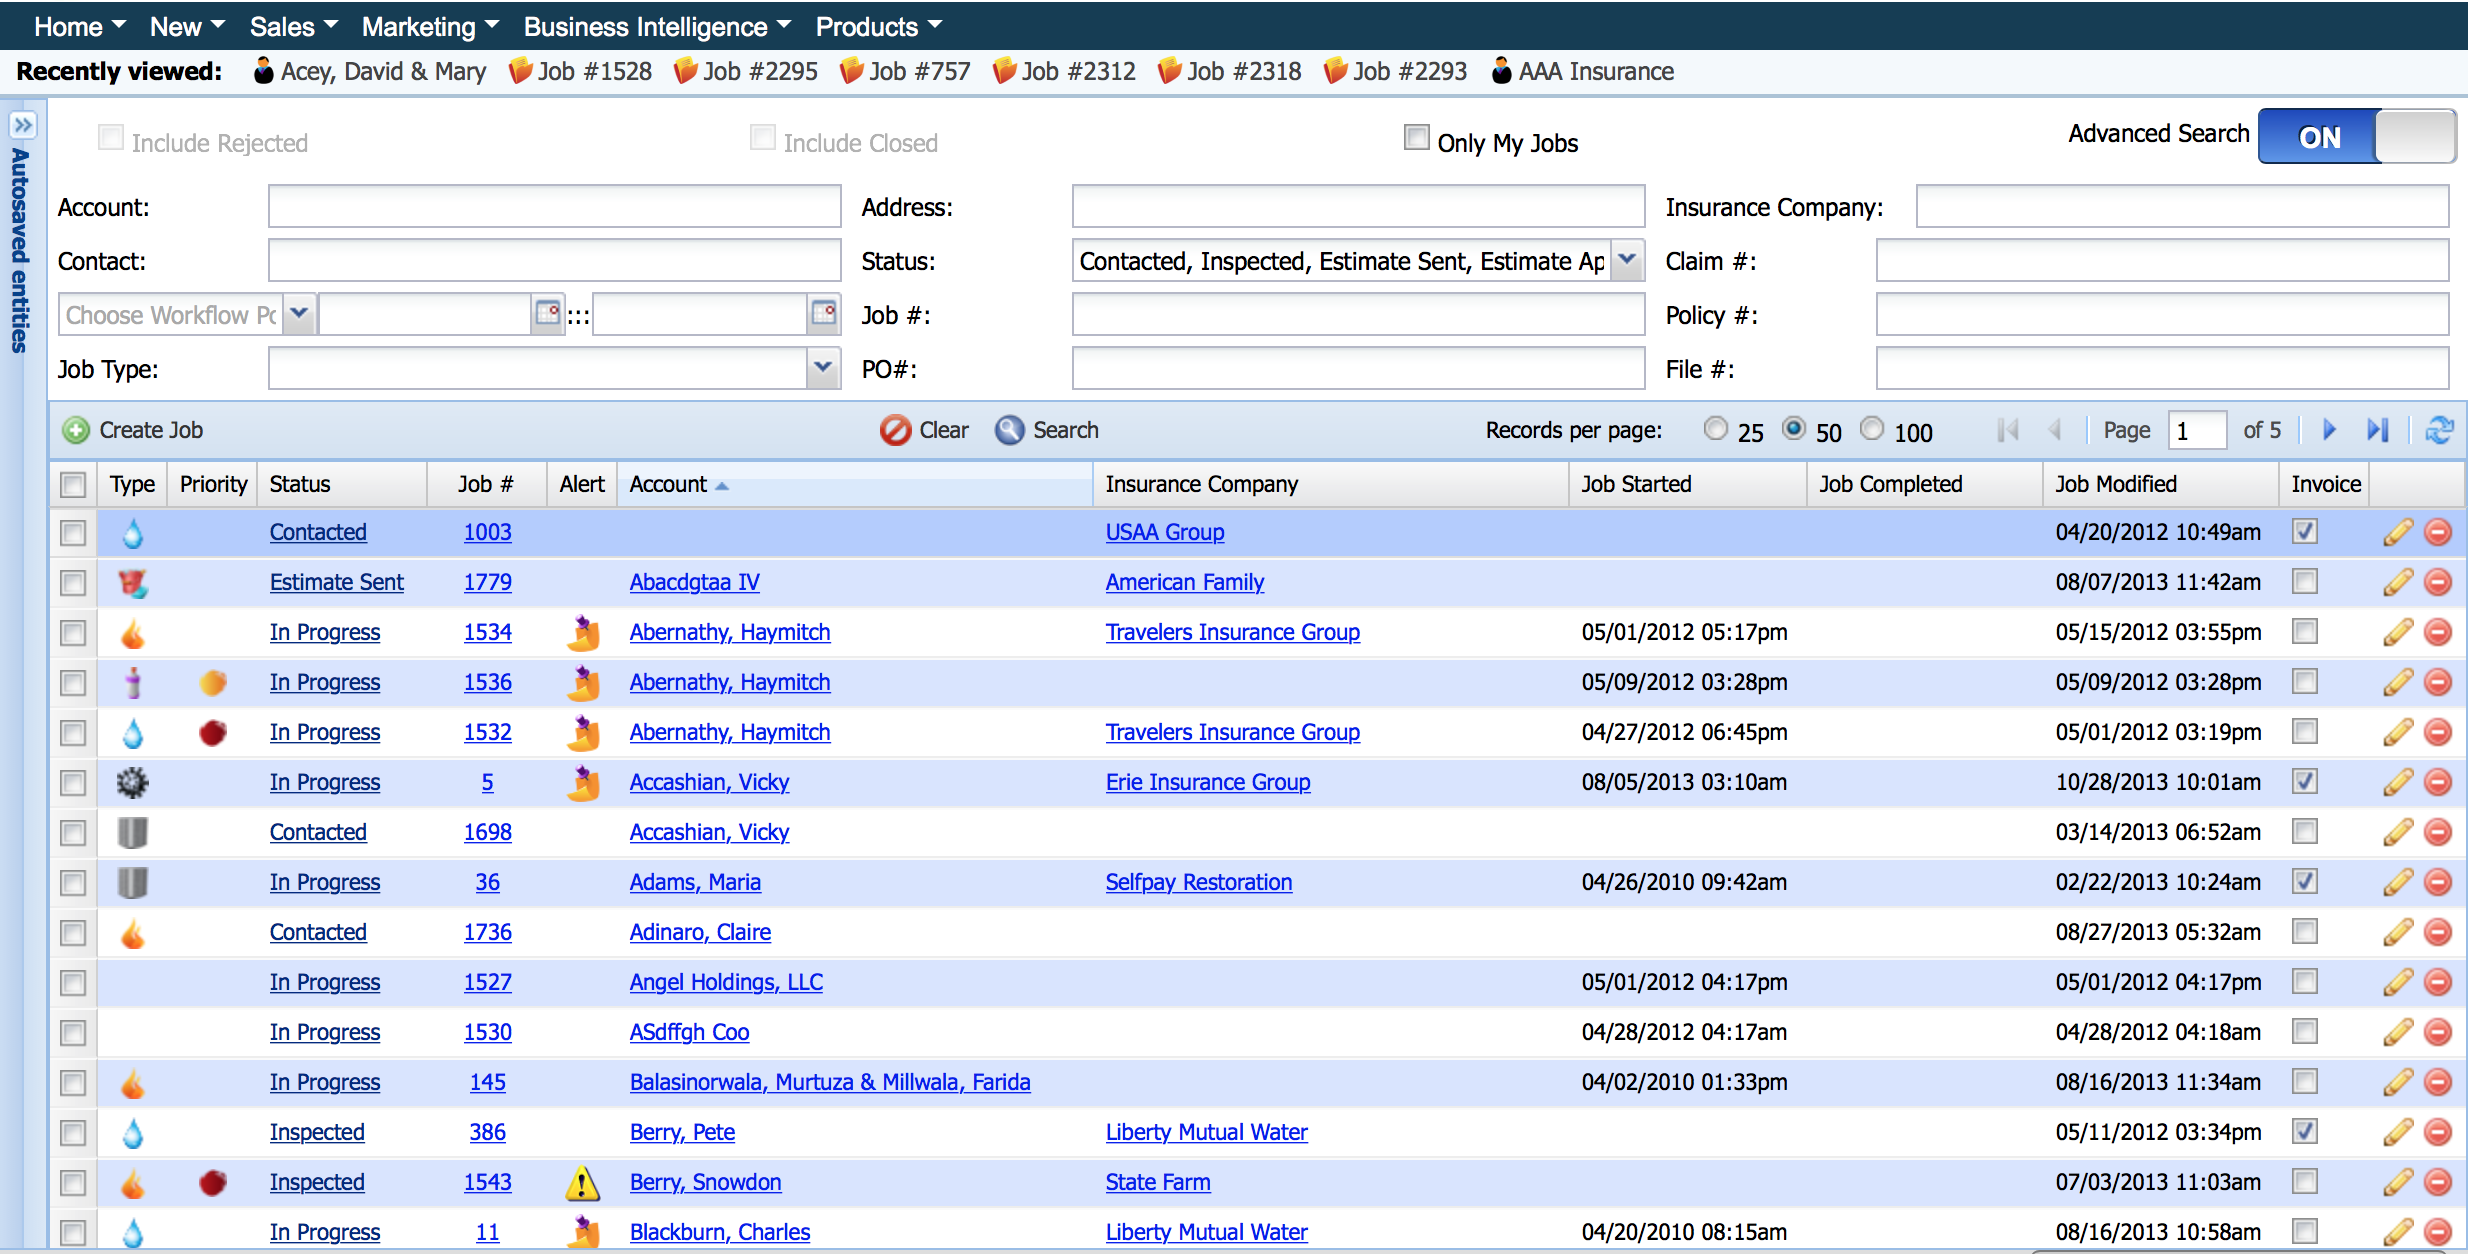
Task: Click the delete icon for job 1736
Action: tap(2438, 932)
